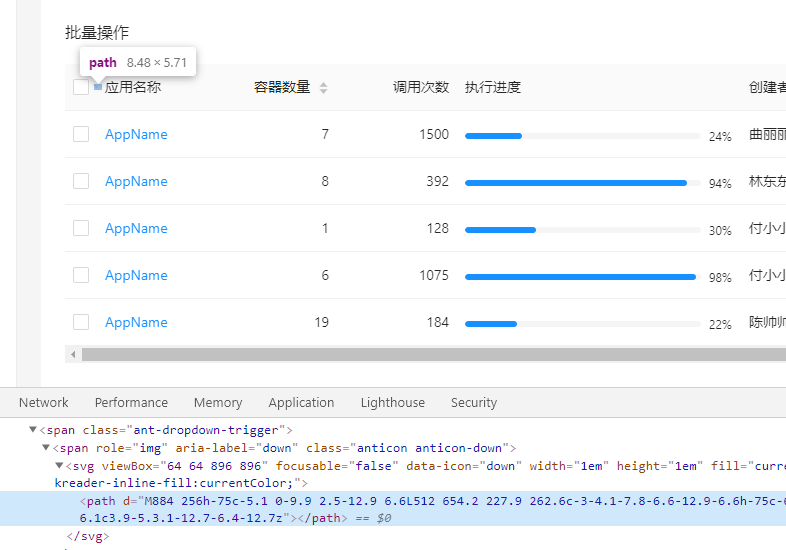The image size is (786, 550).
Task: Click the 24% progress bar
Action: (582, 136)
